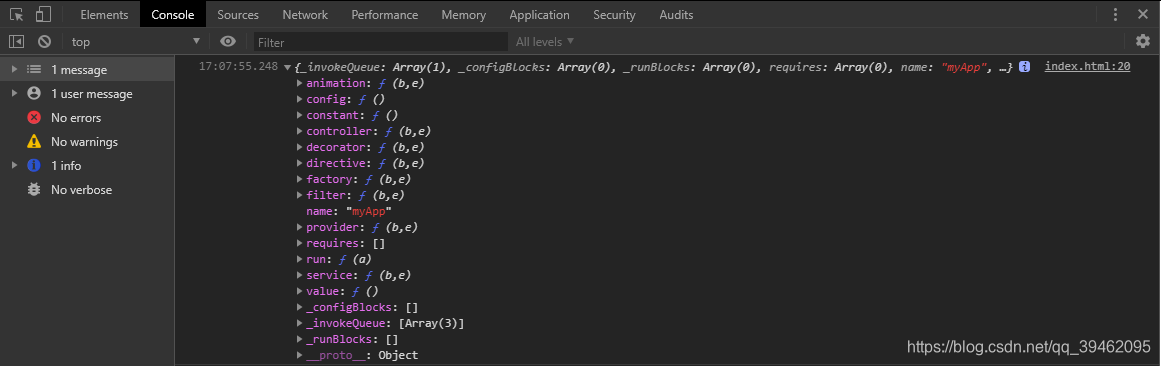The height and width of the screenshot is (366, 1161).
Task: Expand the _runBlocks array
Action: (x=300, y=339)
